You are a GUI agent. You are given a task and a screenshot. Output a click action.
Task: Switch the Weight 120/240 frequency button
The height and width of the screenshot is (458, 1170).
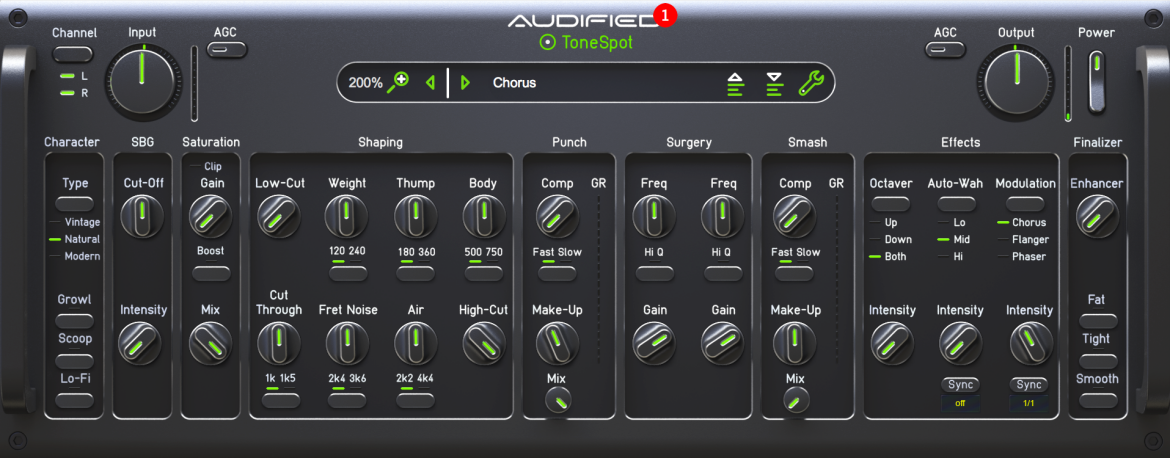click(x=348, y=273)
